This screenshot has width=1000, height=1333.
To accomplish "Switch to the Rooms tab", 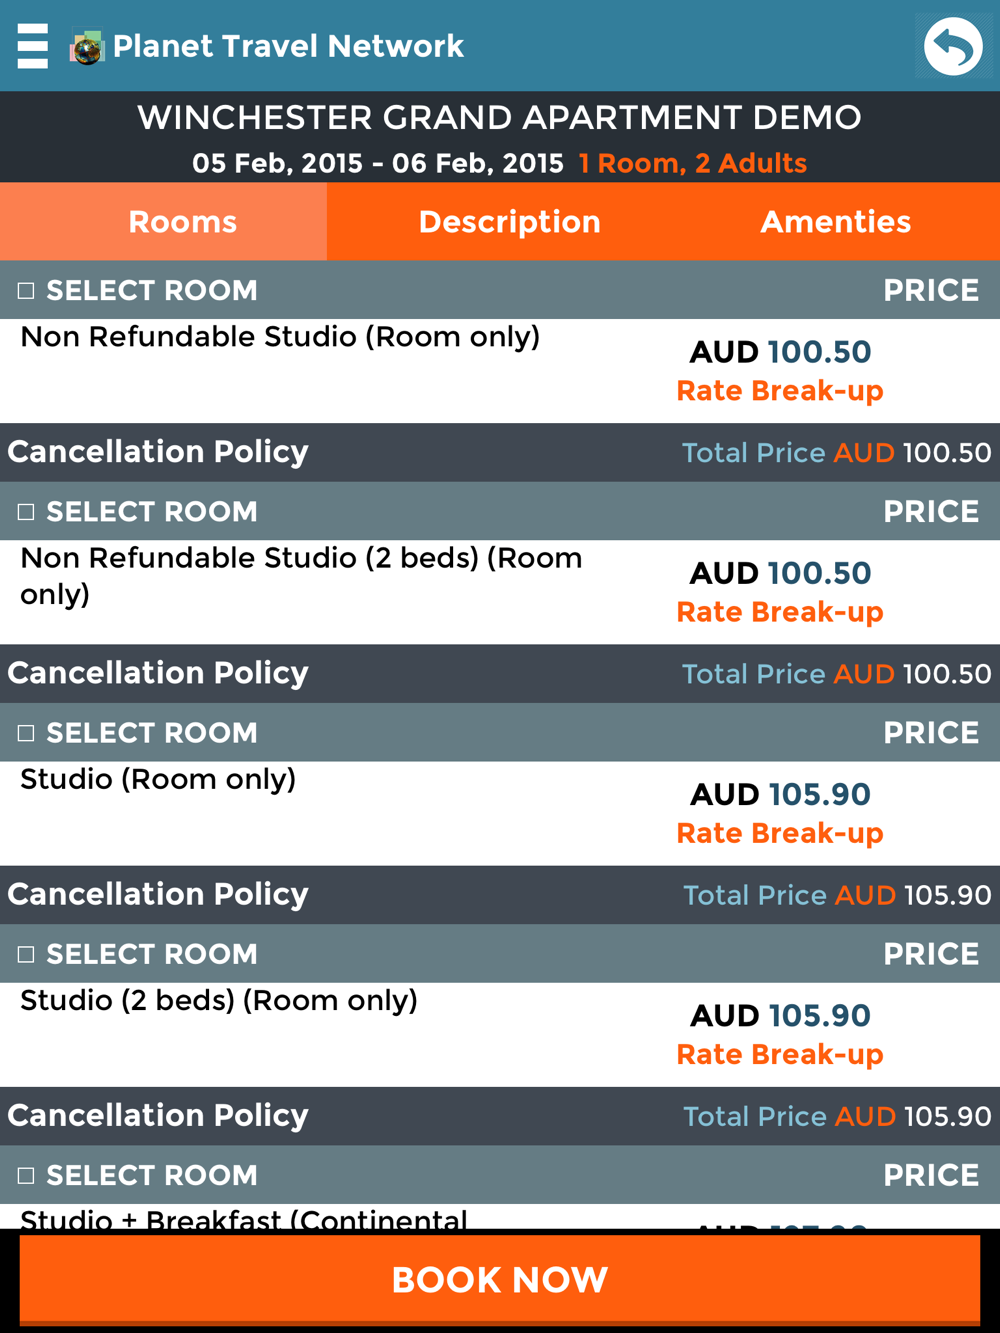I will pos(182,222).
